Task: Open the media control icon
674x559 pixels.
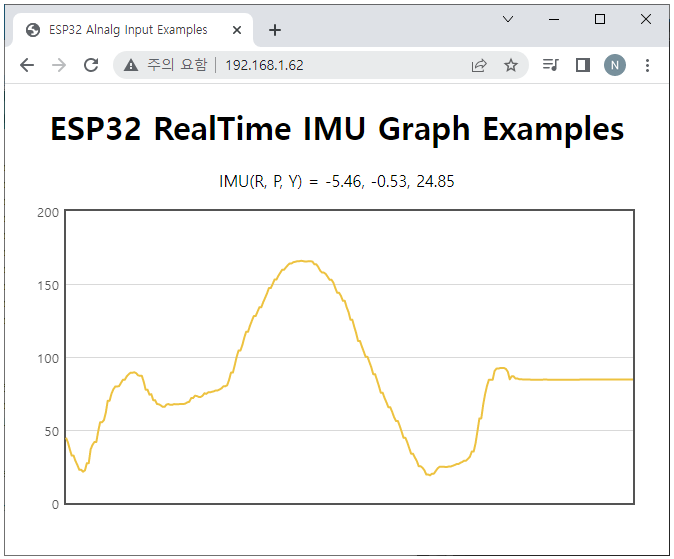Action: 551,65
